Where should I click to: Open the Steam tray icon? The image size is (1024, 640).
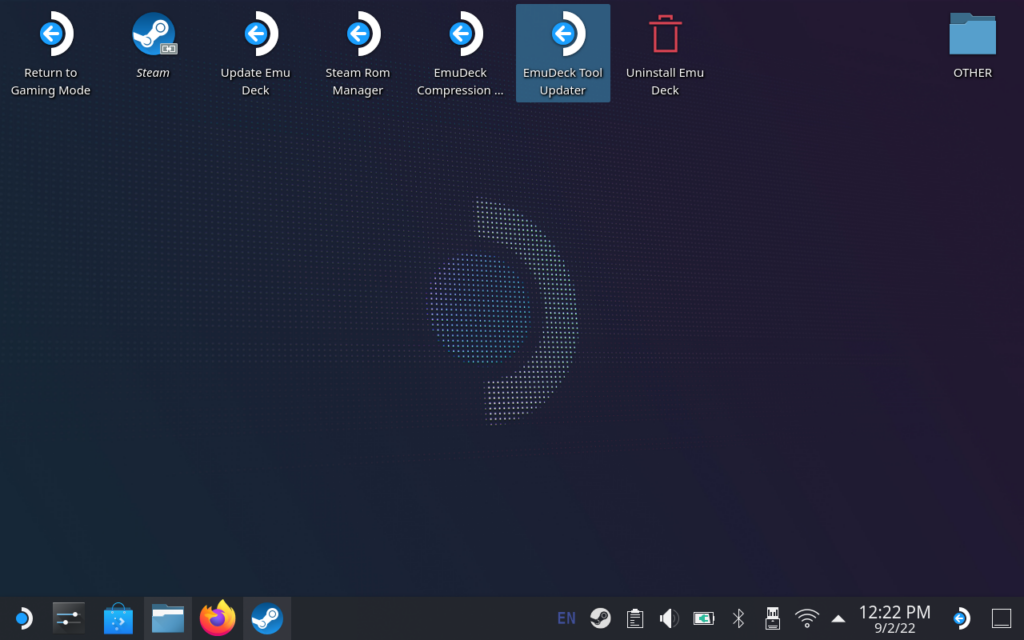click(x=600, y=618)
